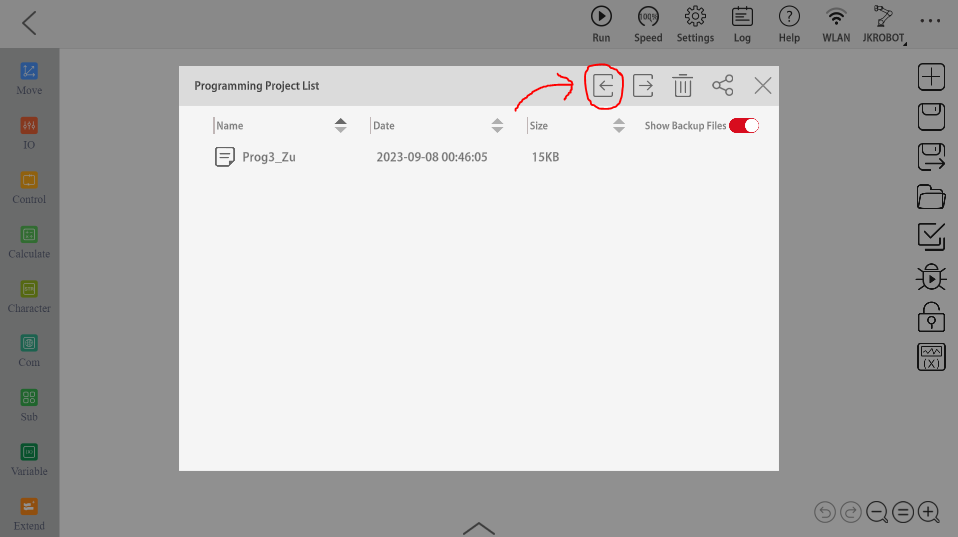This screenshot has width=958, height=537.
Task: Sort project list by Size
Action: coord(618,126)
